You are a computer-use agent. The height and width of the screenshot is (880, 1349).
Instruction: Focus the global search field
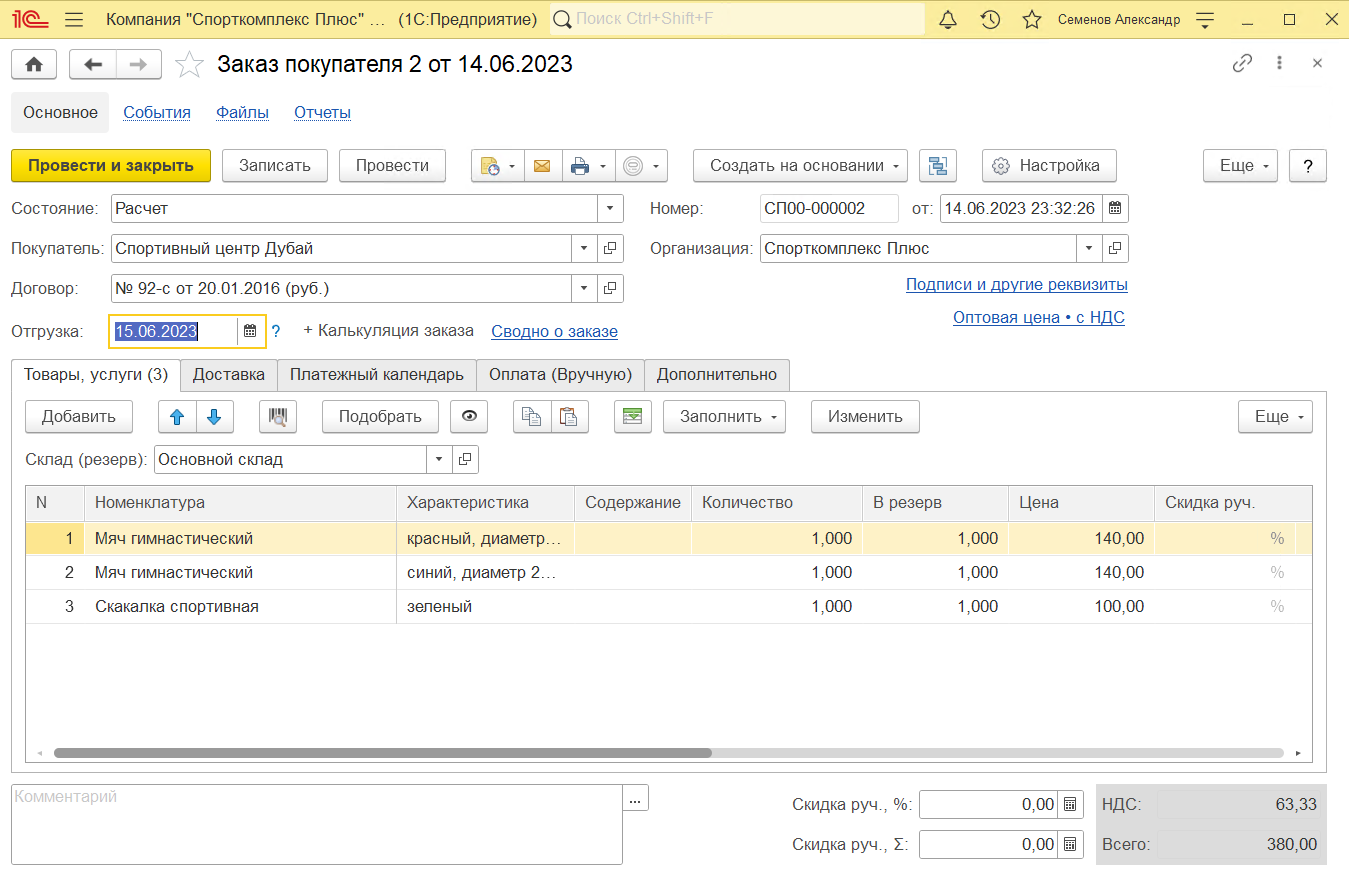(x=738, y=19)
